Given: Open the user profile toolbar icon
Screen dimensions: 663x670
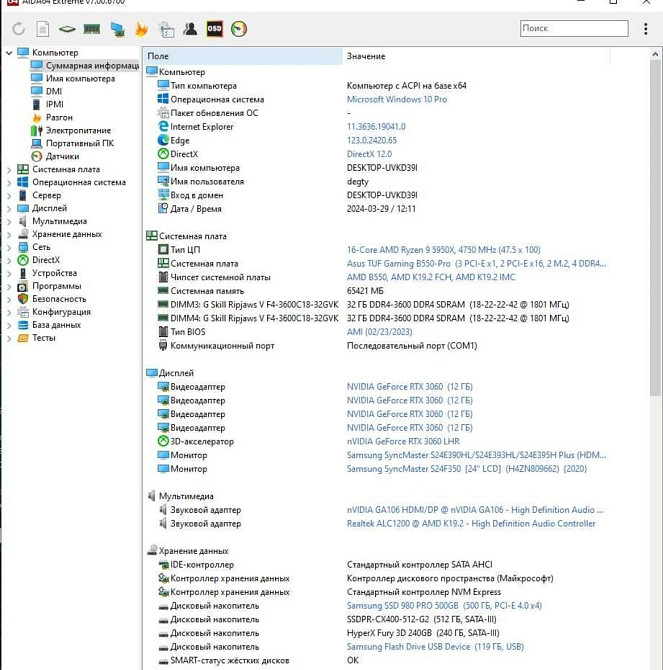Looking at the screenshot, I should (x=190, y=30).
